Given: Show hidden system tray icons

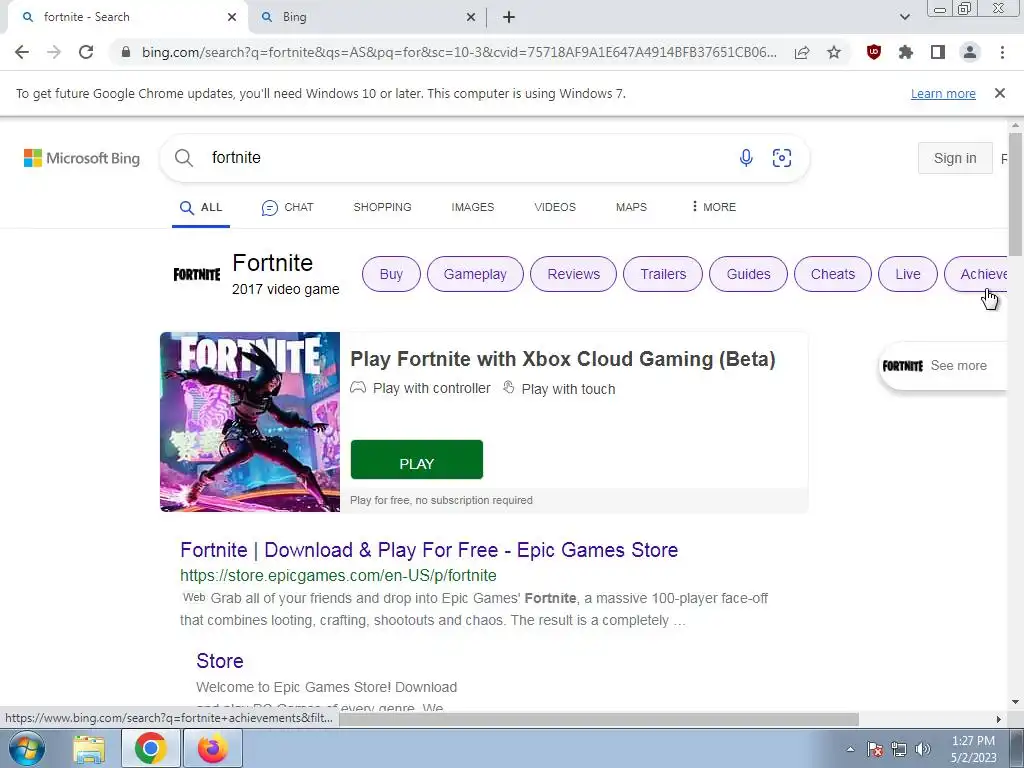Looking at the screenshot, I should (x=850, y=749).
